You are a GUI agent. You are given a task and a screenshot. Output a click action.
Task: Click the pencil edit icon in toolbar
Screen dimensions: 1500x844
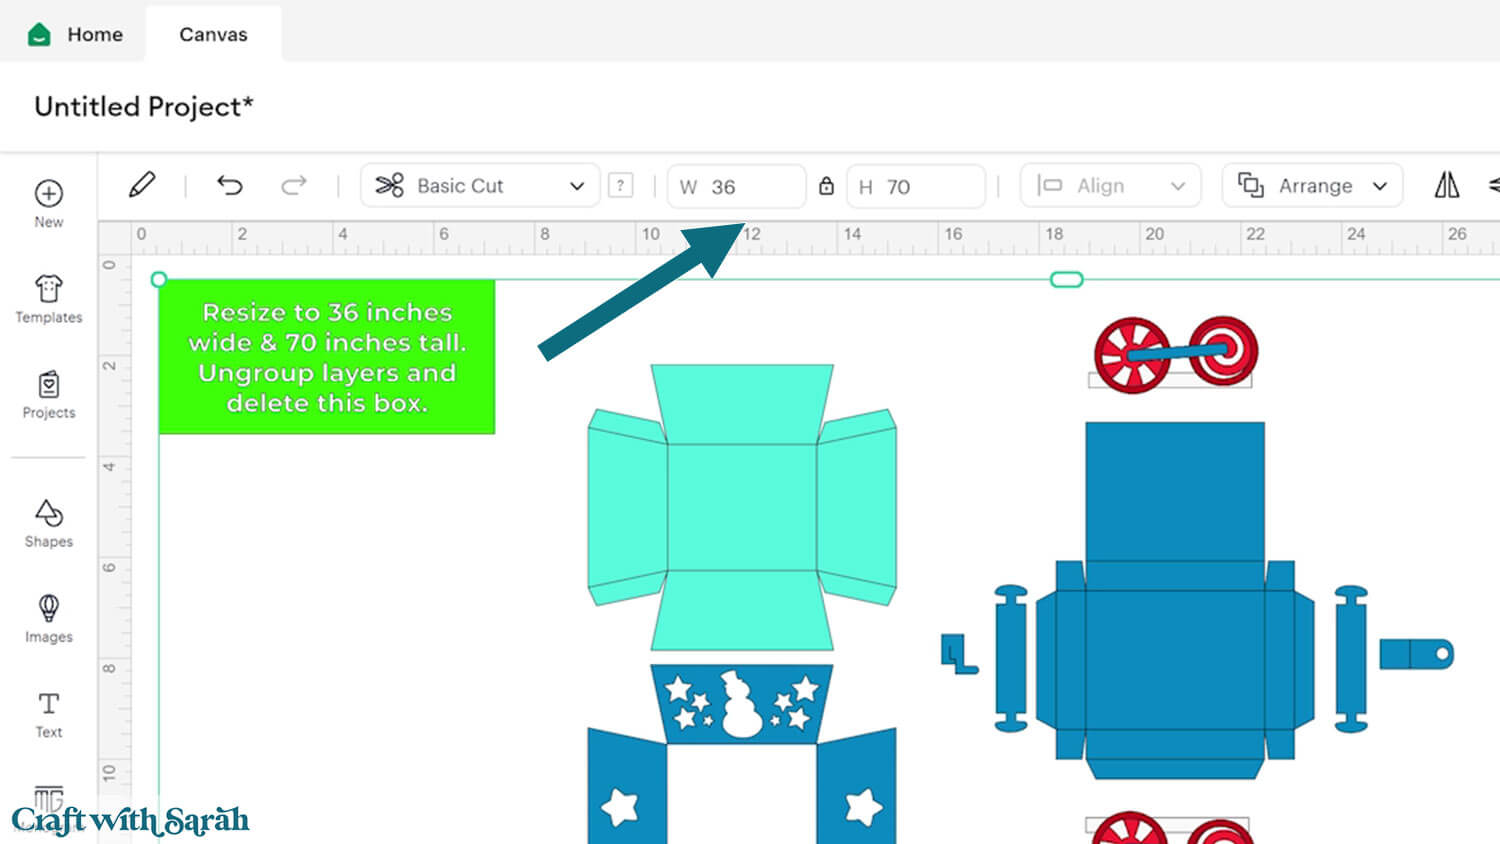point(142,185)
